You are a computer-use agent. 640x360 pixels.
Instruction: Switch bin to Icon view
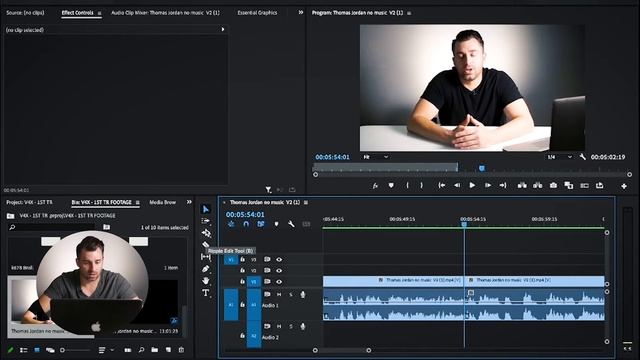point(37,350)
